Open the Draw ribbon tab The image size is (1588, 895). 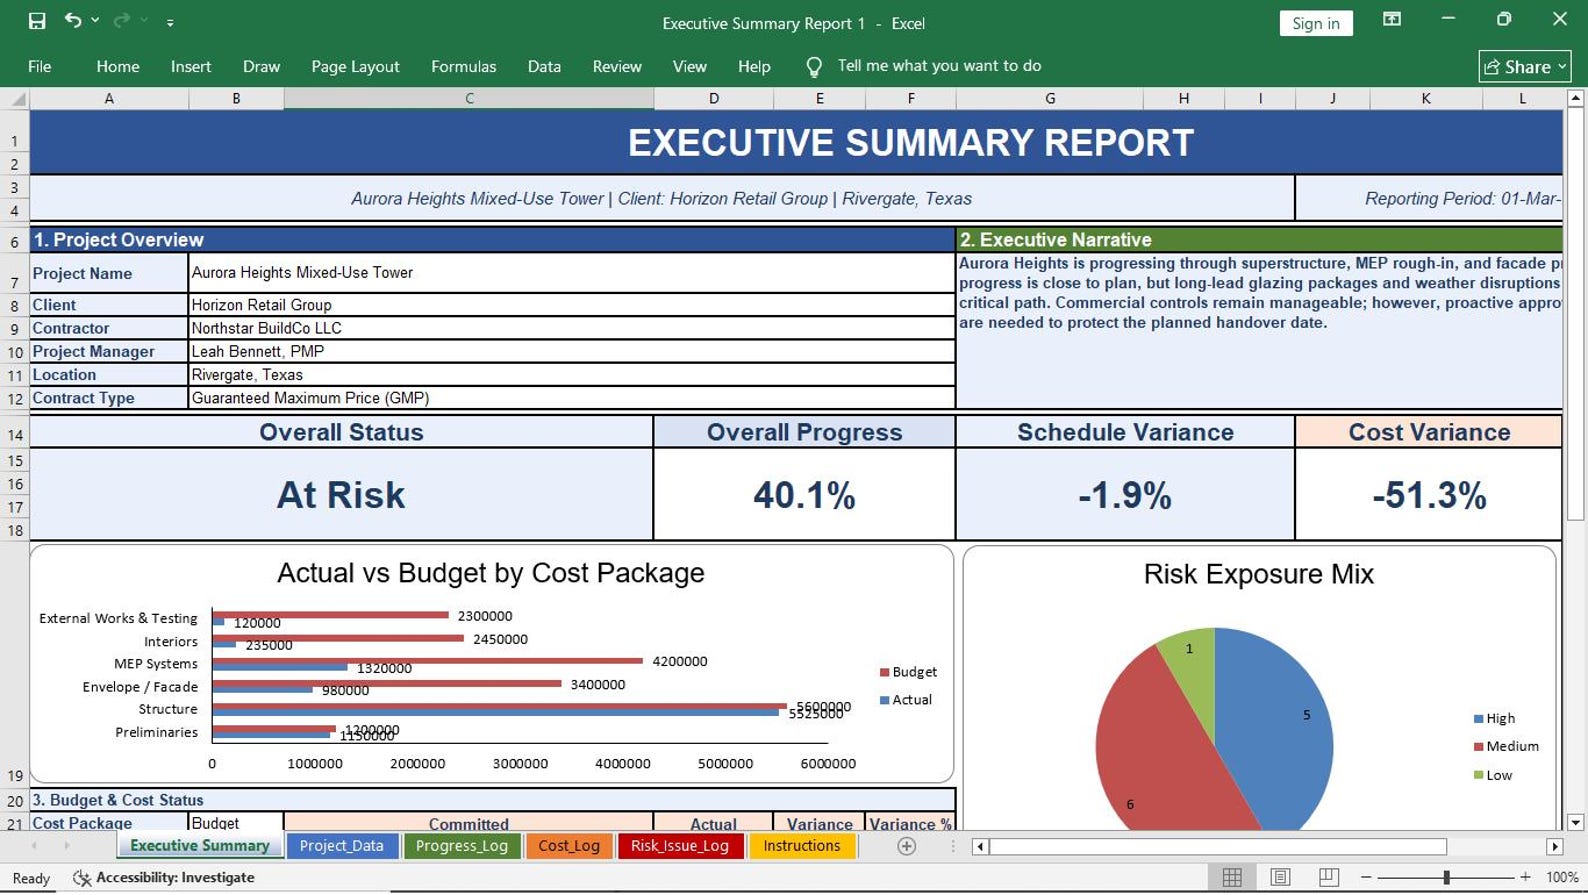[261, 66]
